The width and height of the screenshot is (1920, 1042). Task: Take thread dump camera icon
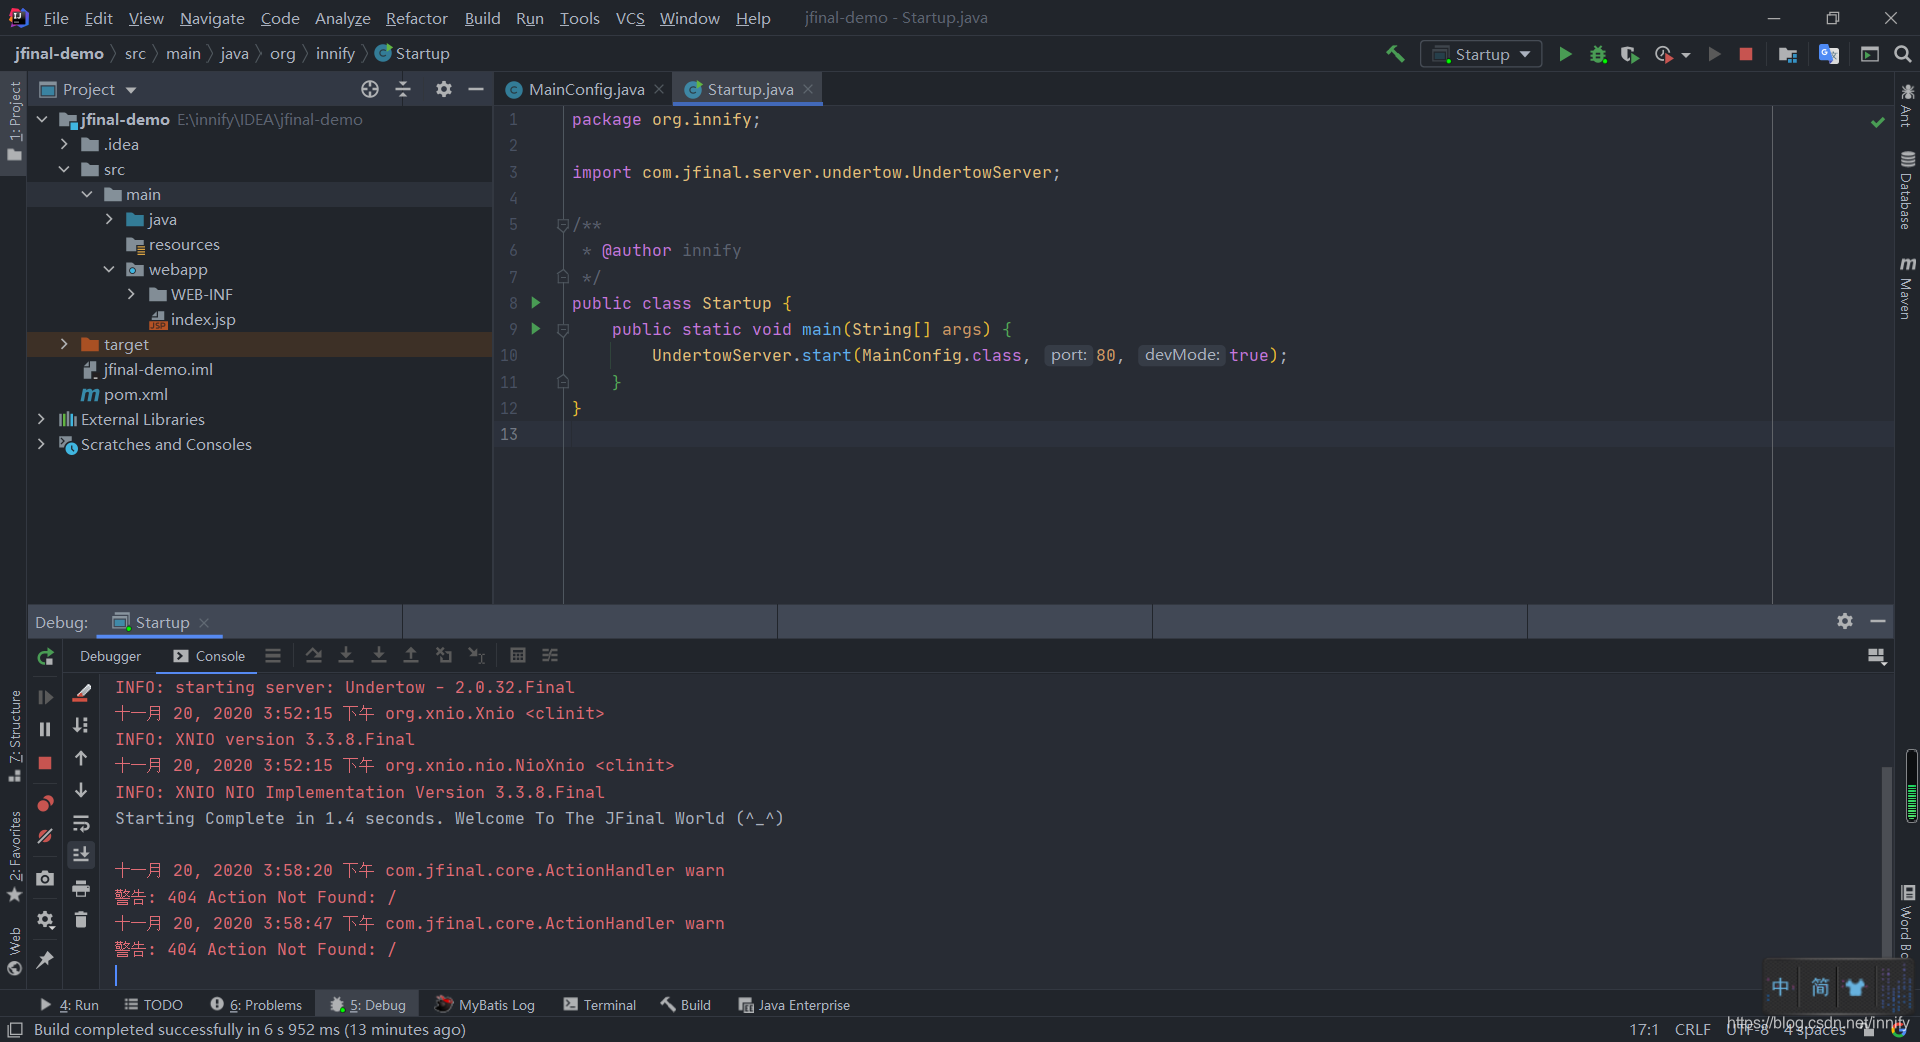coord(45,879)
